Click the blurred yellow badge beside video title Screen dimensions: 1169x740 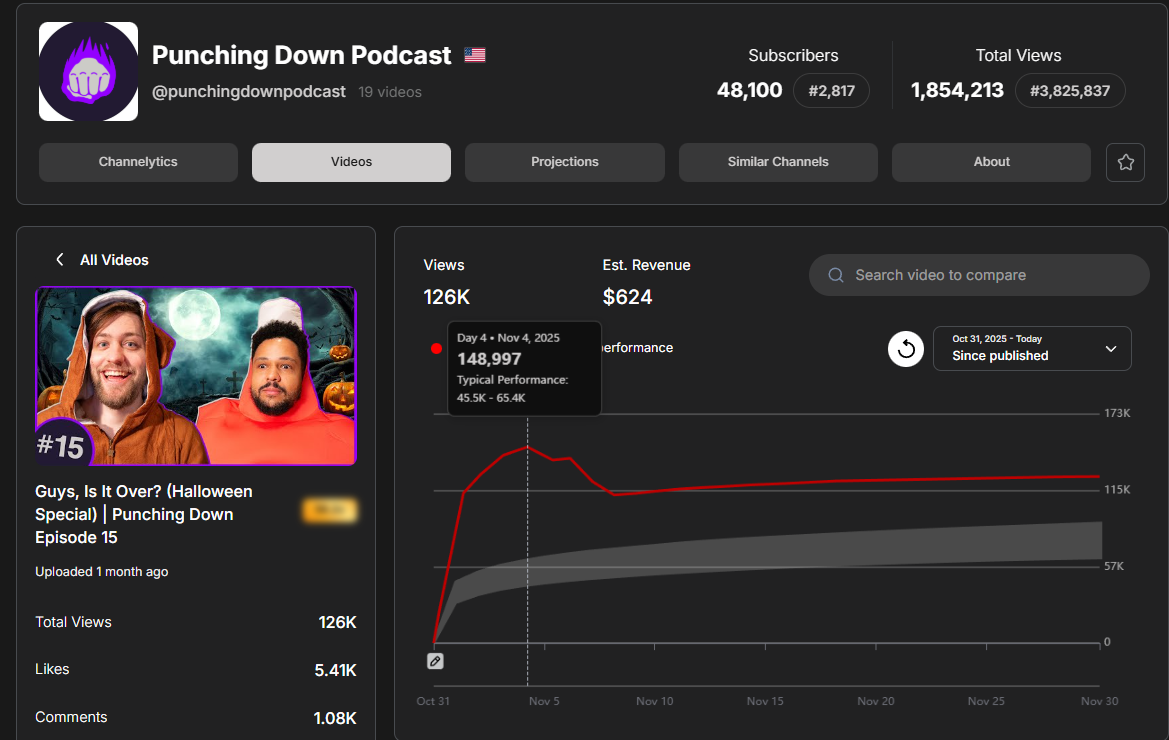point(330,510)
